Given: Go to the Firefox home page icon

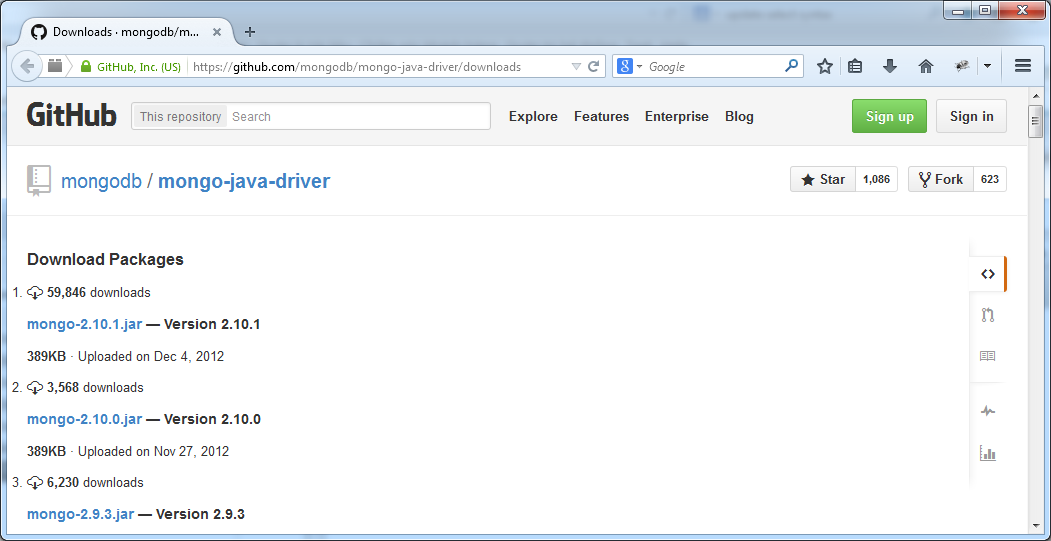Looking at the screenshot, I should tap(926, 66).
